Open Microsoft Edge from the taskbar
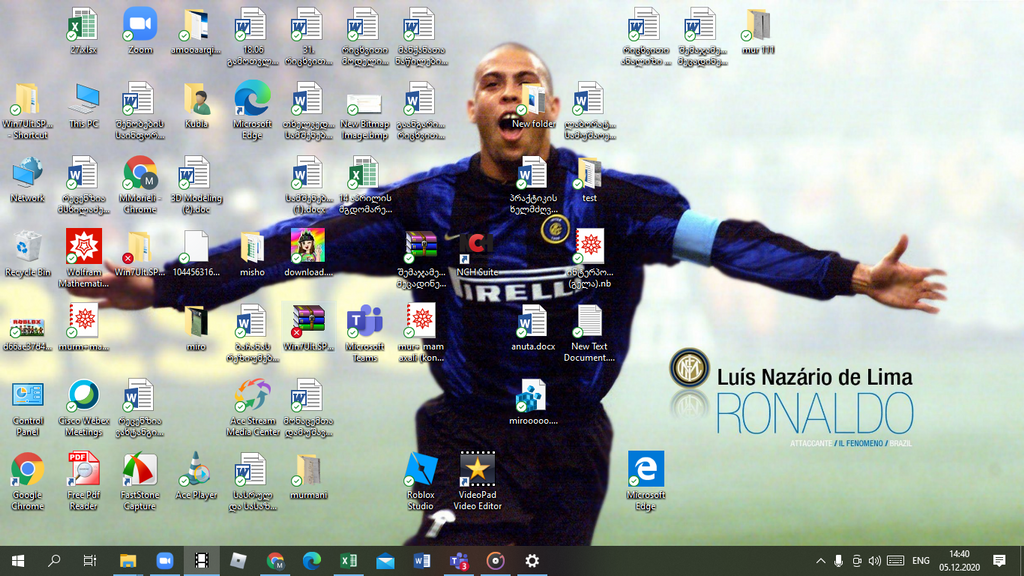Viewport: 1024px width, 576px height. (x=312, y=561)
